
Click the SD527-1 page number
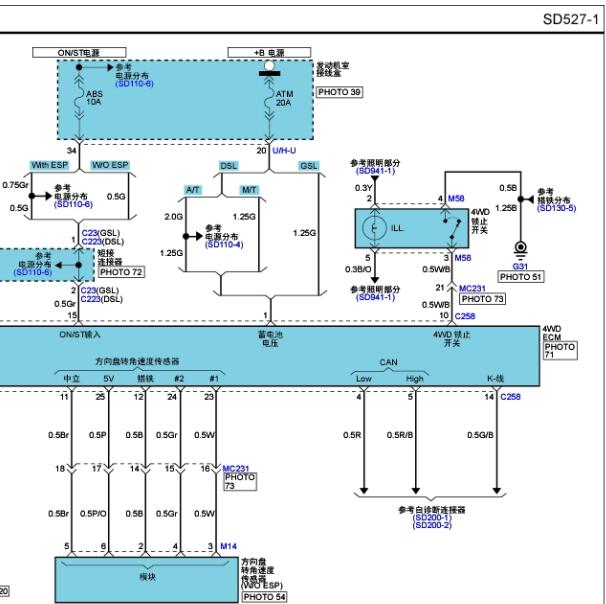(x=570, y=19)
